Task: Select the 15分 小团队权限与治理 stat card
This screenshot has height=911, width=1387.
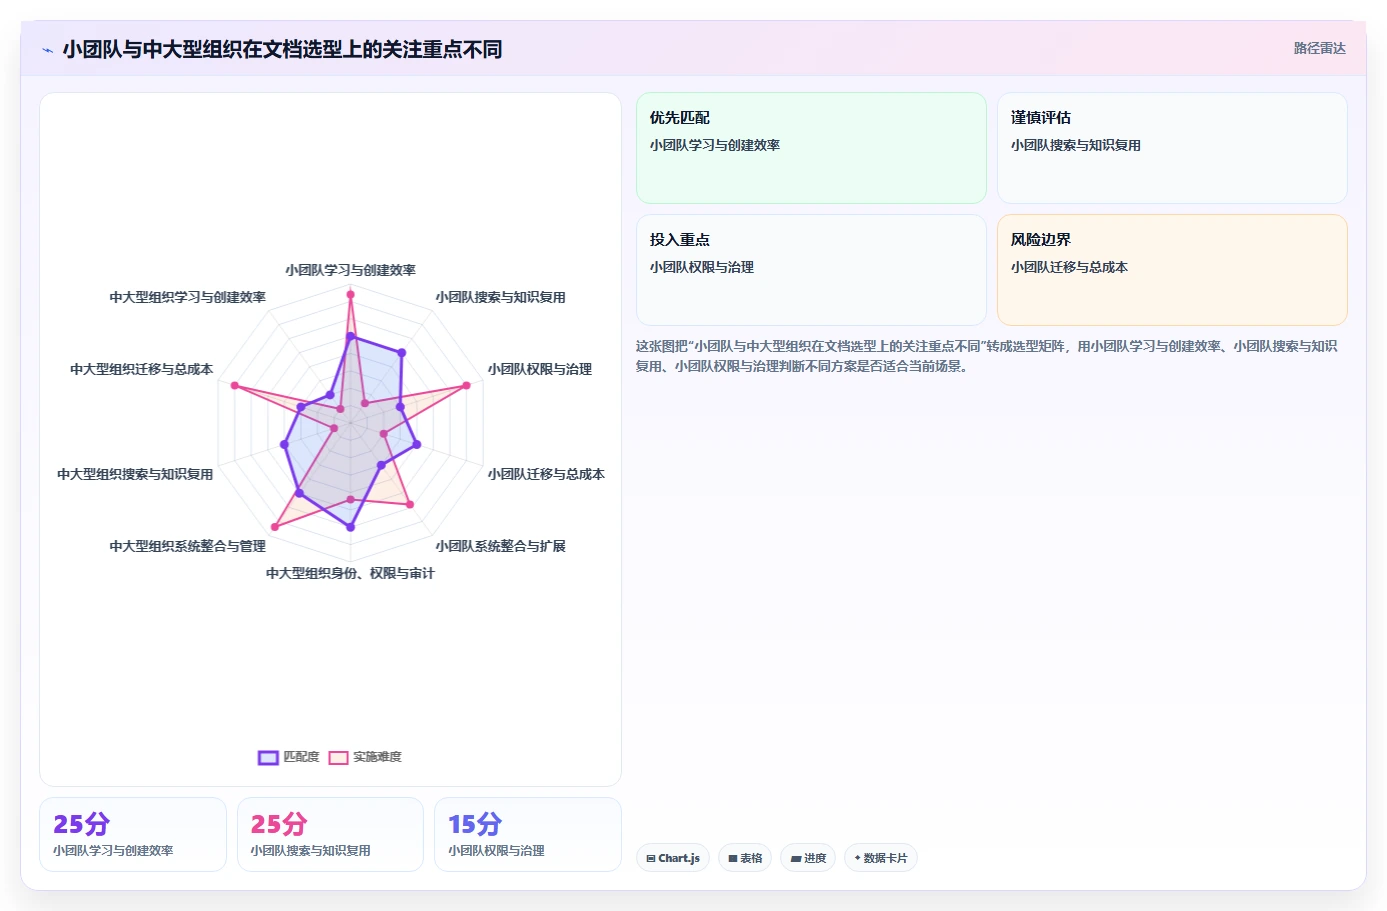Action: (528, 834)
